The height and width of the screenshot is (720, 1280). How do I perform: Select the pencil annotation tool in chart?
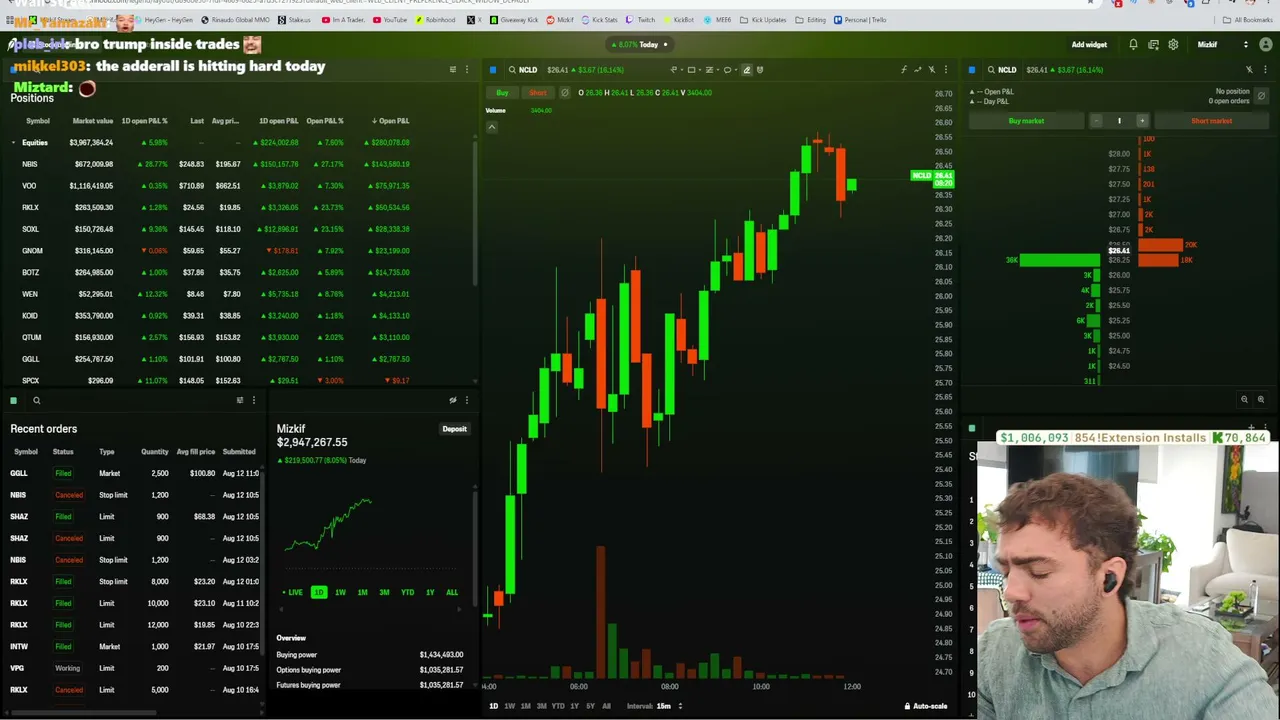tap(746, 70)
